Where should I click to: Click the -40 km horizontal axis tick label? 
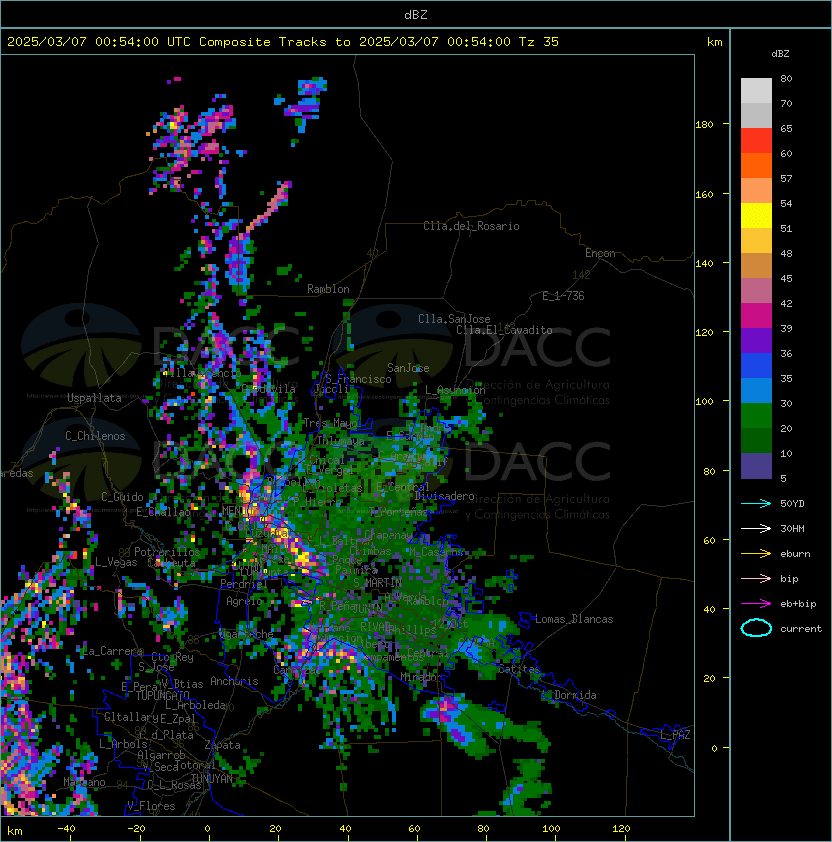[x=66, y=829]
